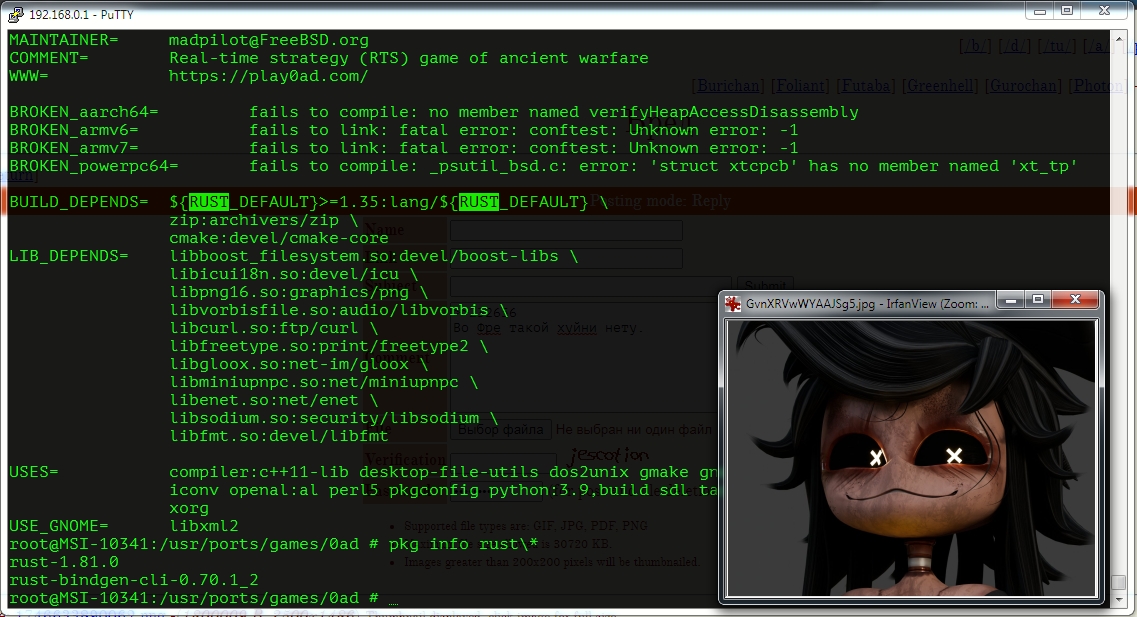Click the highlighted 'RUST' following 'lang/${'

click(x=479, y=202)
